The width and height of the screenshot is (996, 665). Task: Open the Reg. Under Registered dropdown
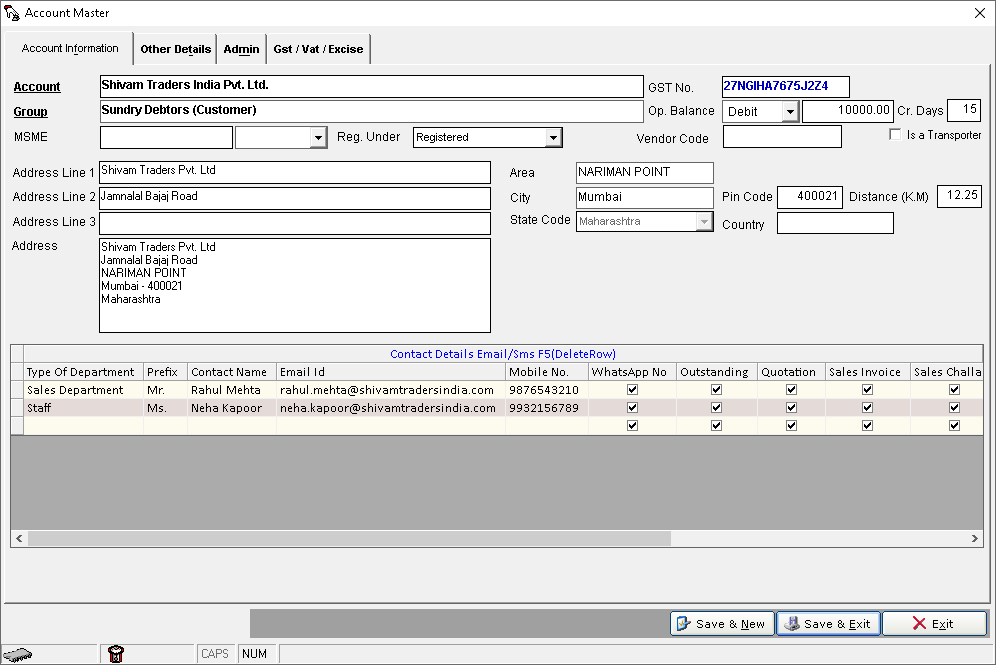tap(554, 137)
